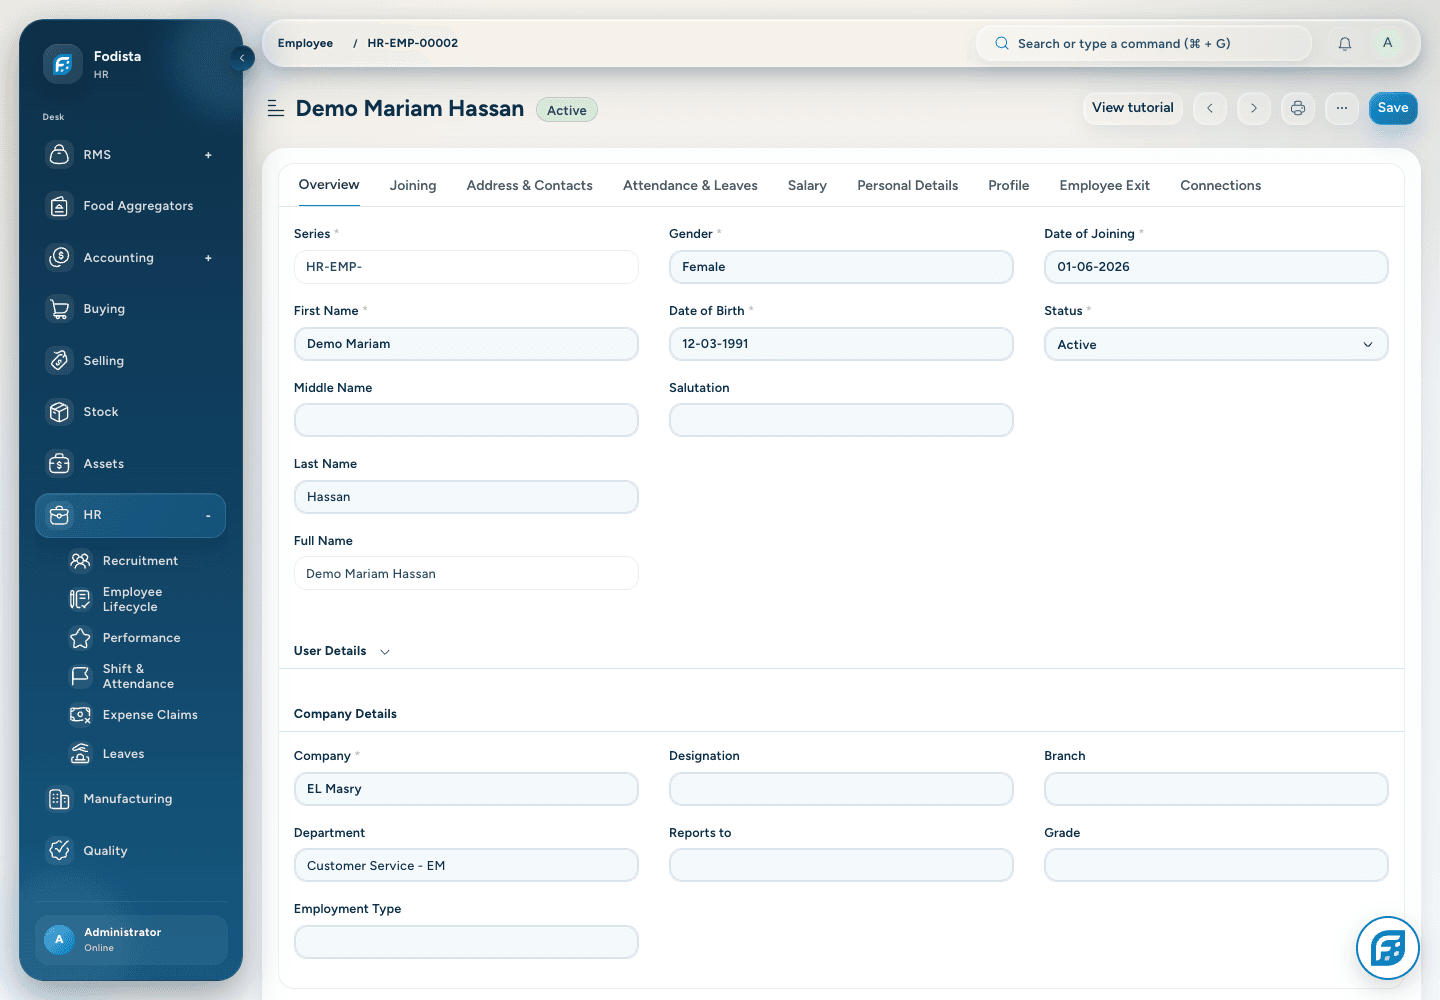Open the RMS module icon
The image size is (1440, 1000).
(x=60, y=154)
